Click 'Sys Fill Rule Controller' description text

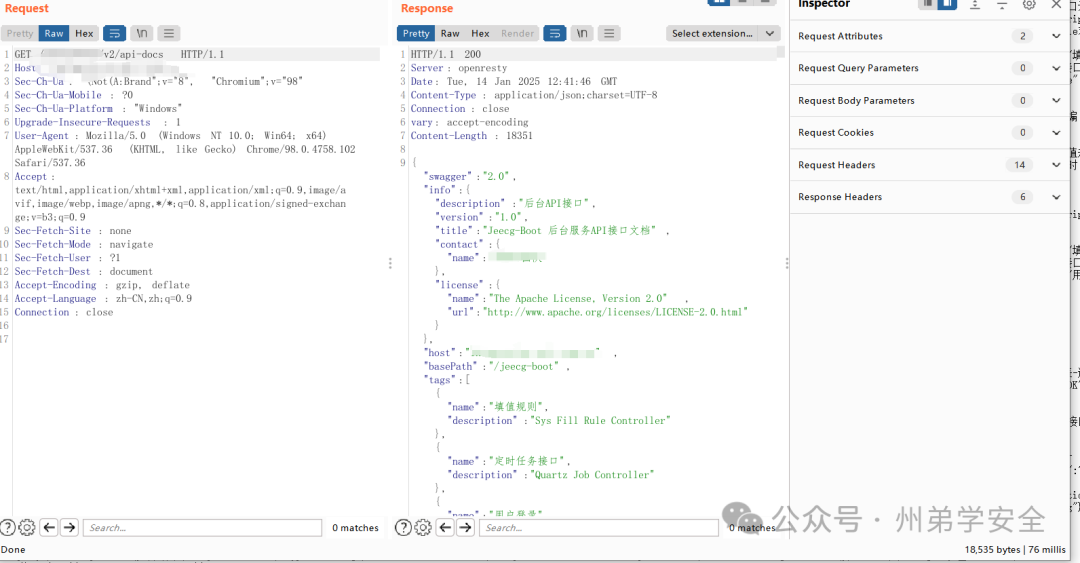pyautogui.click(x=601, y=421)
